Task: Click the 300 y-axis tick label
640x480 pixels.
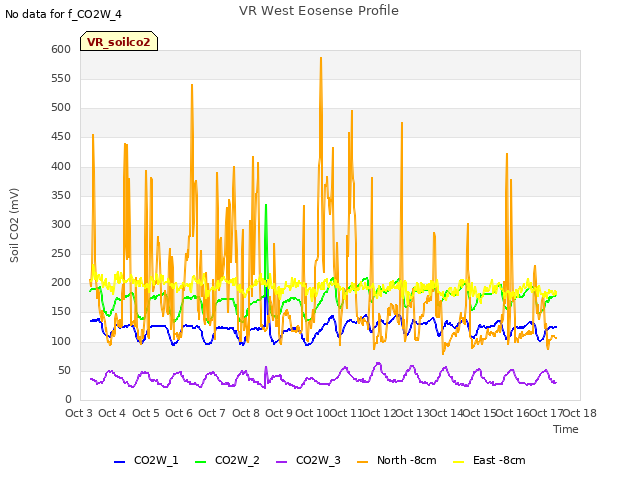Action: pyautogui.click(x=61, y=224)
